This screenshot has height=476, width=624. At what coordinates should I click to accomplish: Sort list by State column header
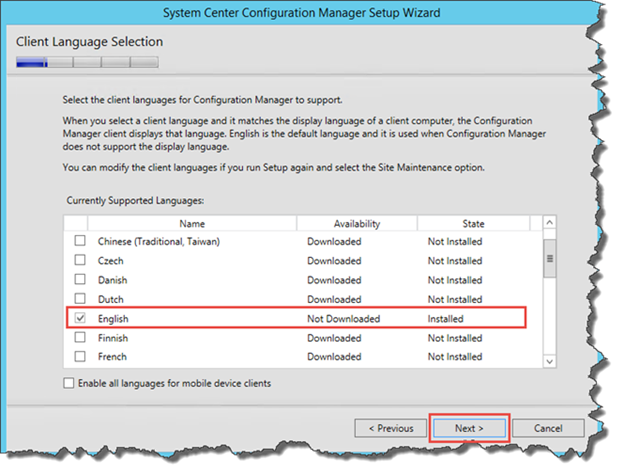coord(473,224)
